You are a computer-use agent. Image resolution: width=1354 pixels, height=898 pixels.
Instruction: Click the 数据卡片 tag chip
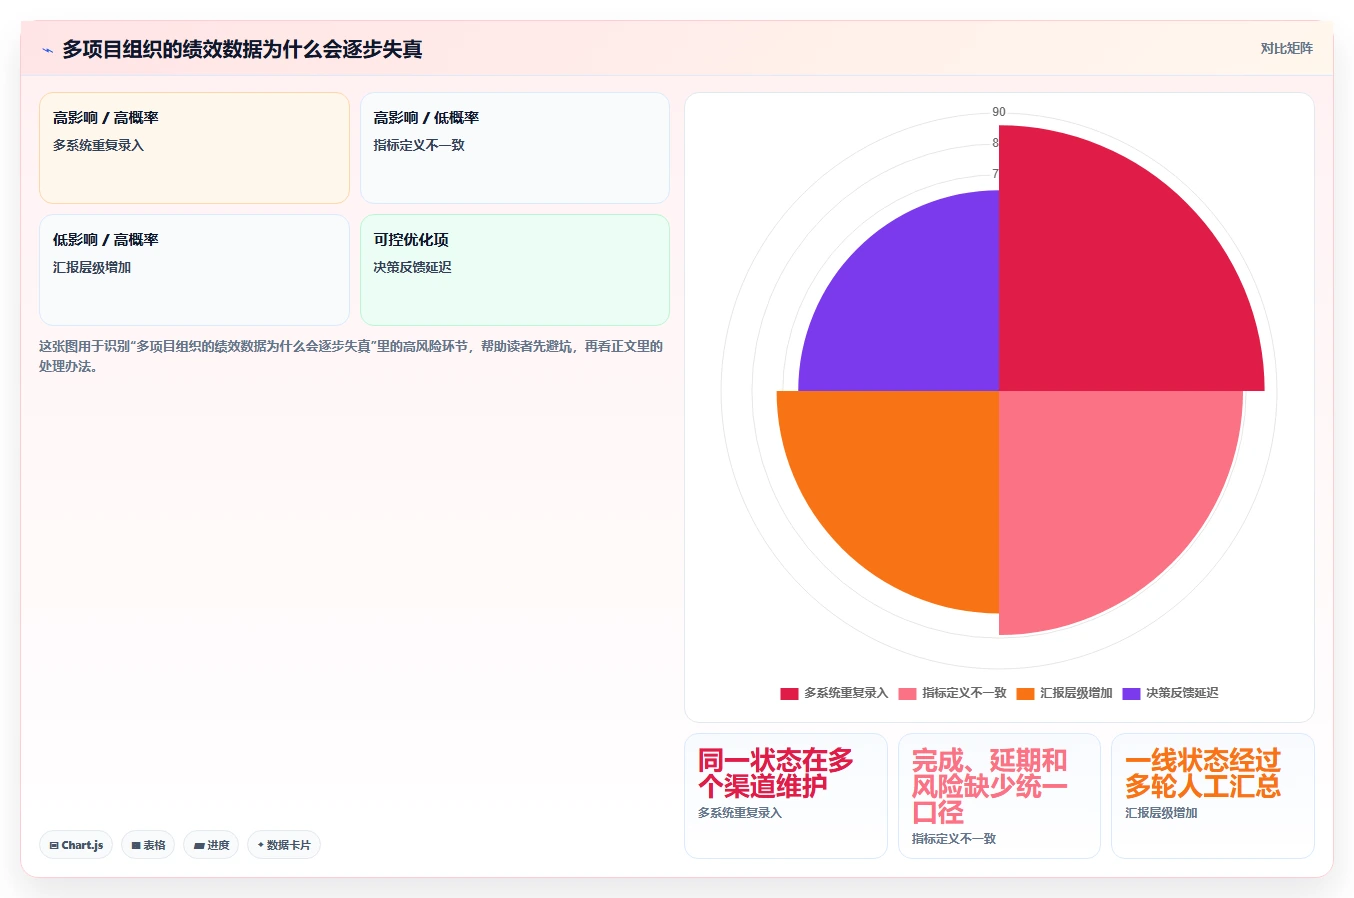[284, 845]
